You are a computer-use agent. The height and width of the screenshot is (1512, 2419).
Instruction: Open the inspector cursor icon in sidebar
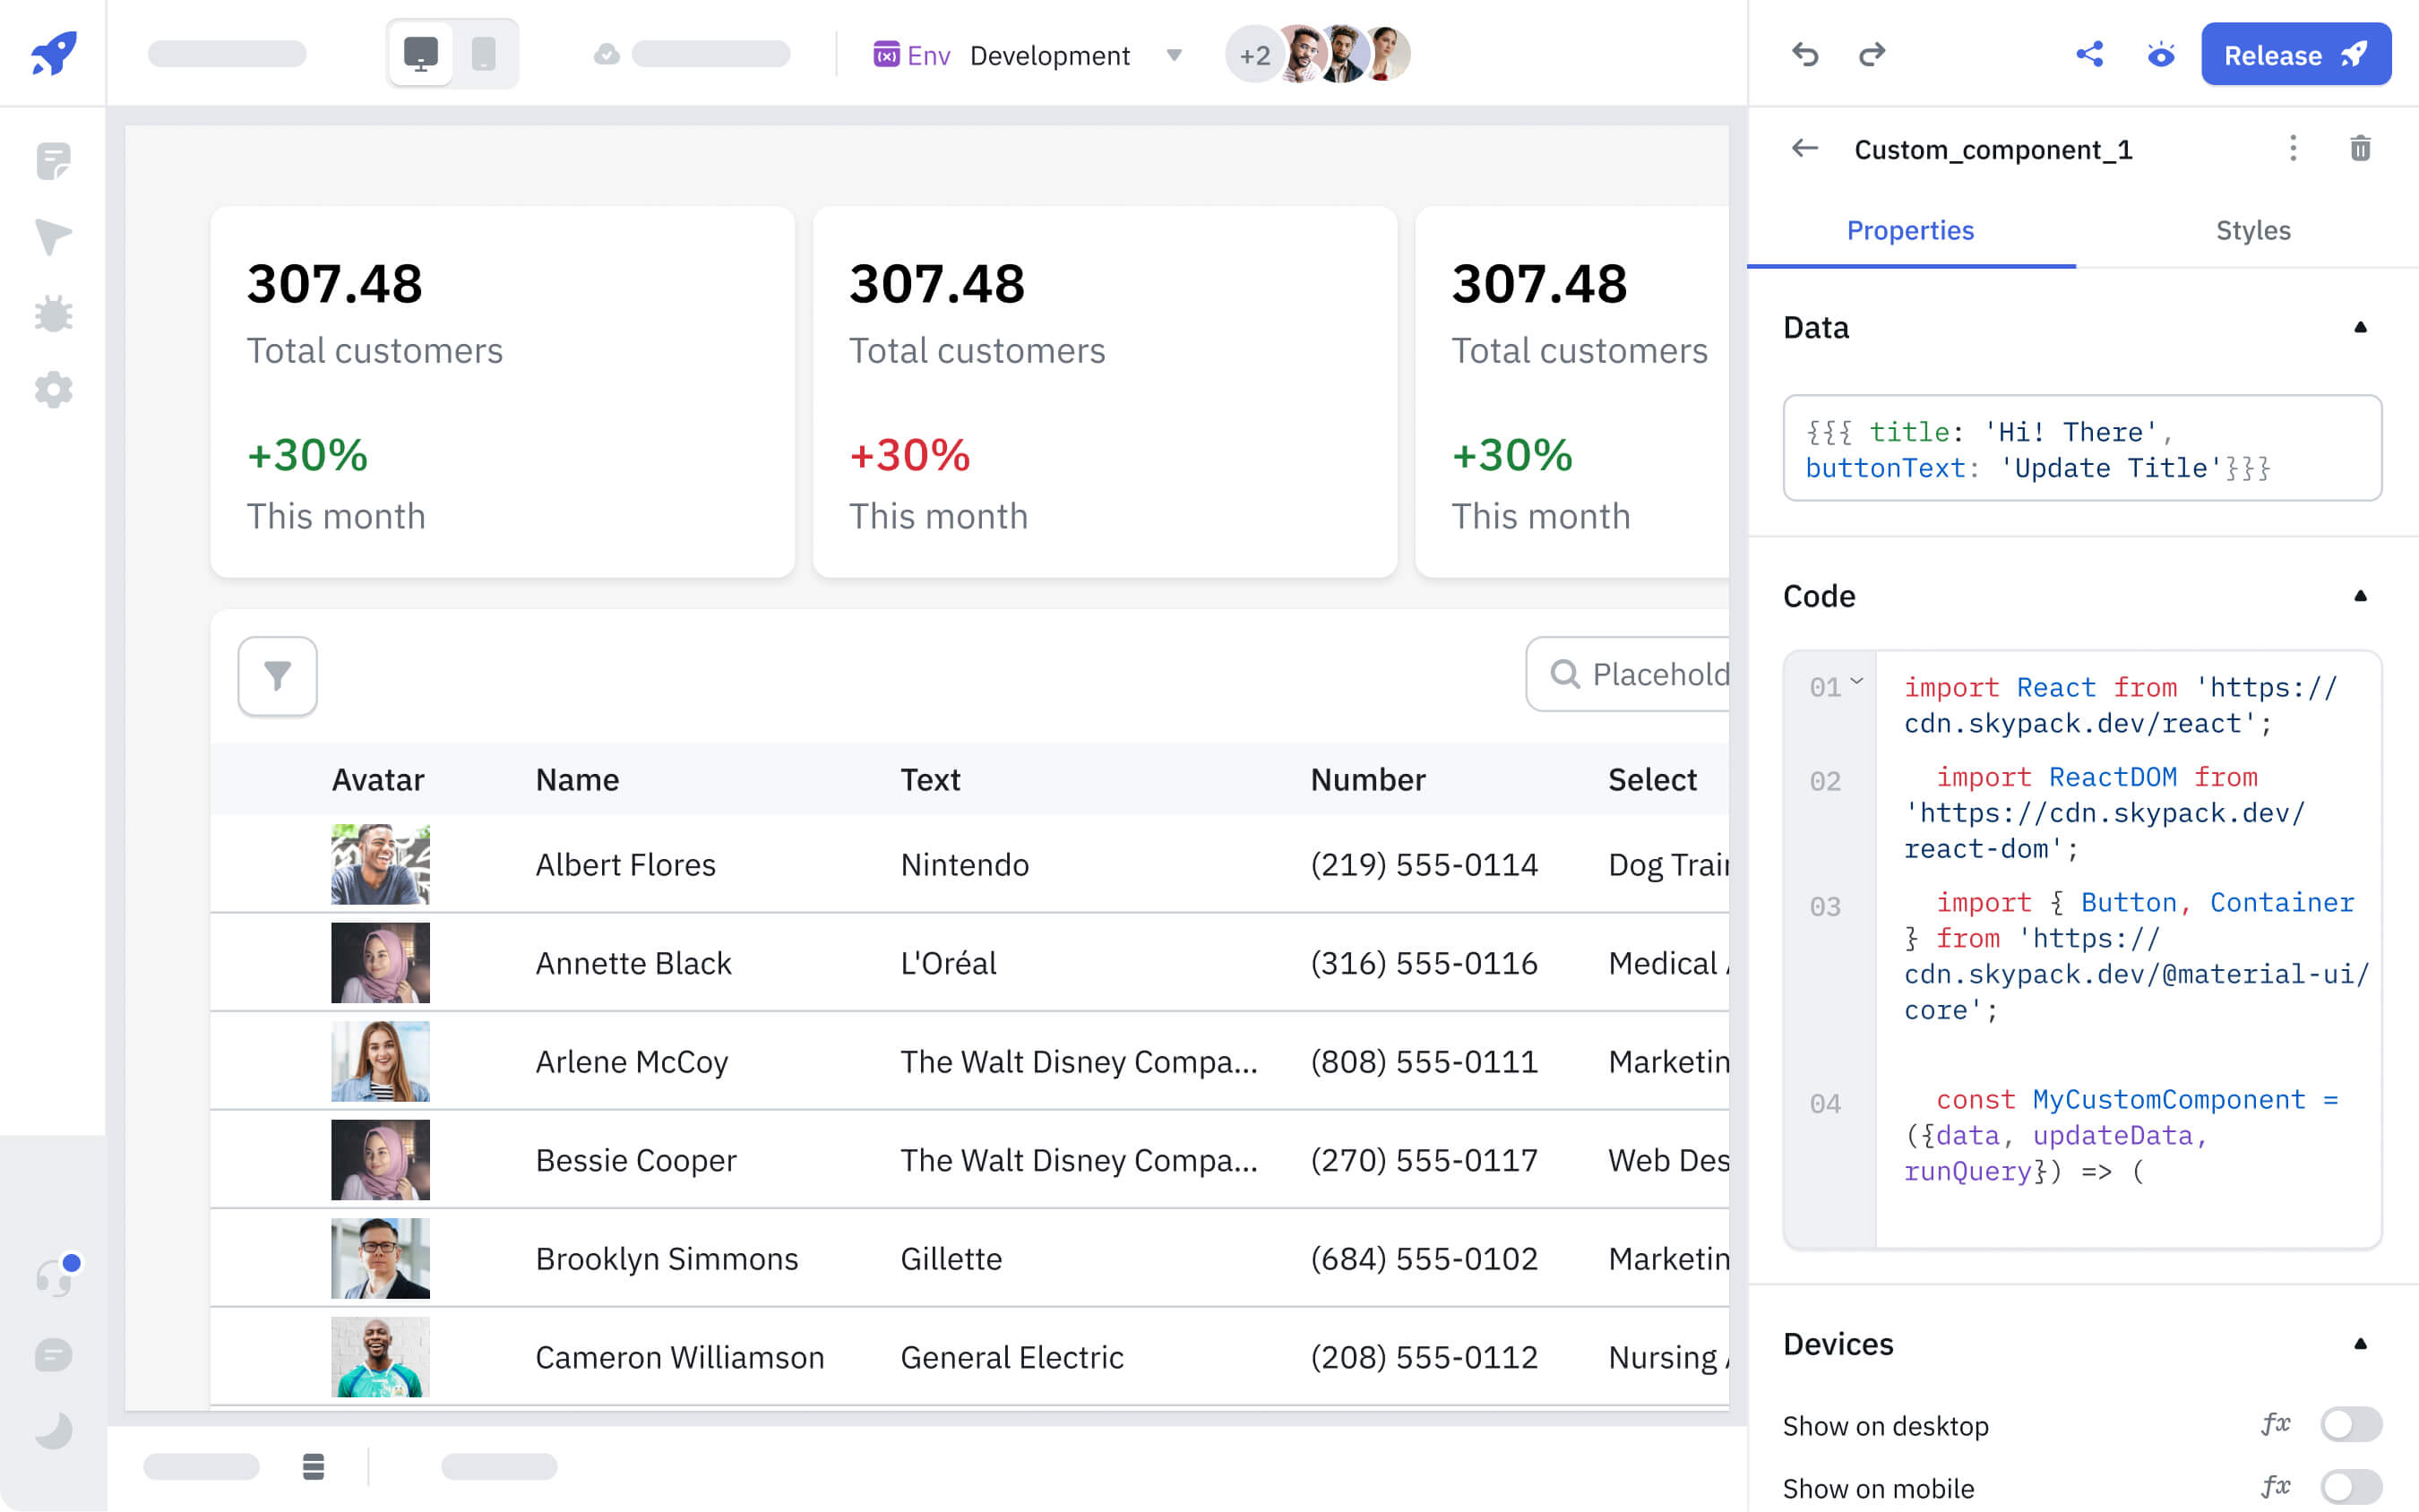click(53, 237)
